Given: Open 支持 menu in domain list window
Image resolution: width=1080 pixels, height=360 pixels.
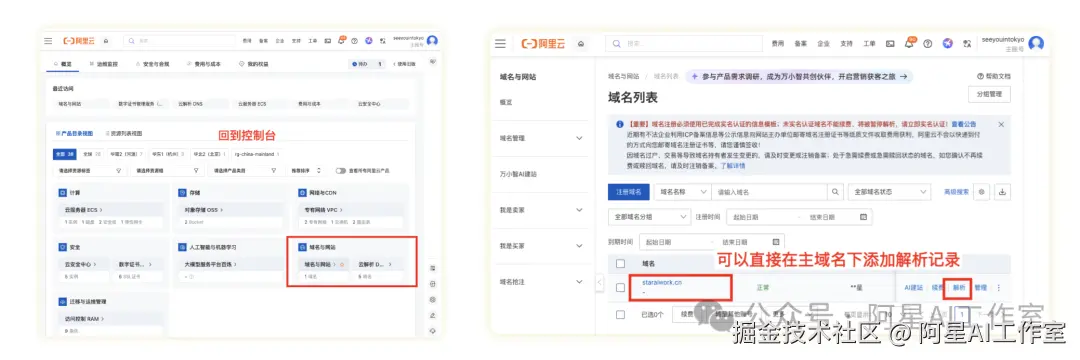Looking at the screenshot, I should coord(847,43).
